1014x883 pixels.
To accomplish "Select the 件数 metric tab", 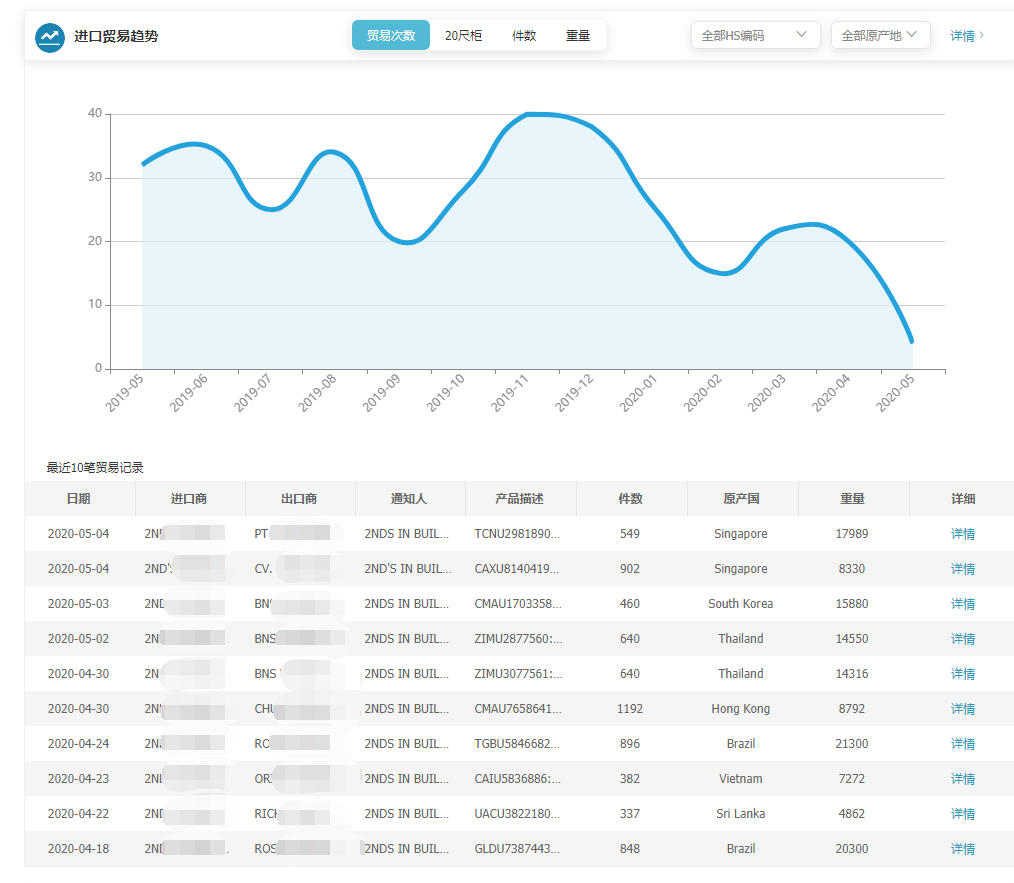I will point(524,34).
